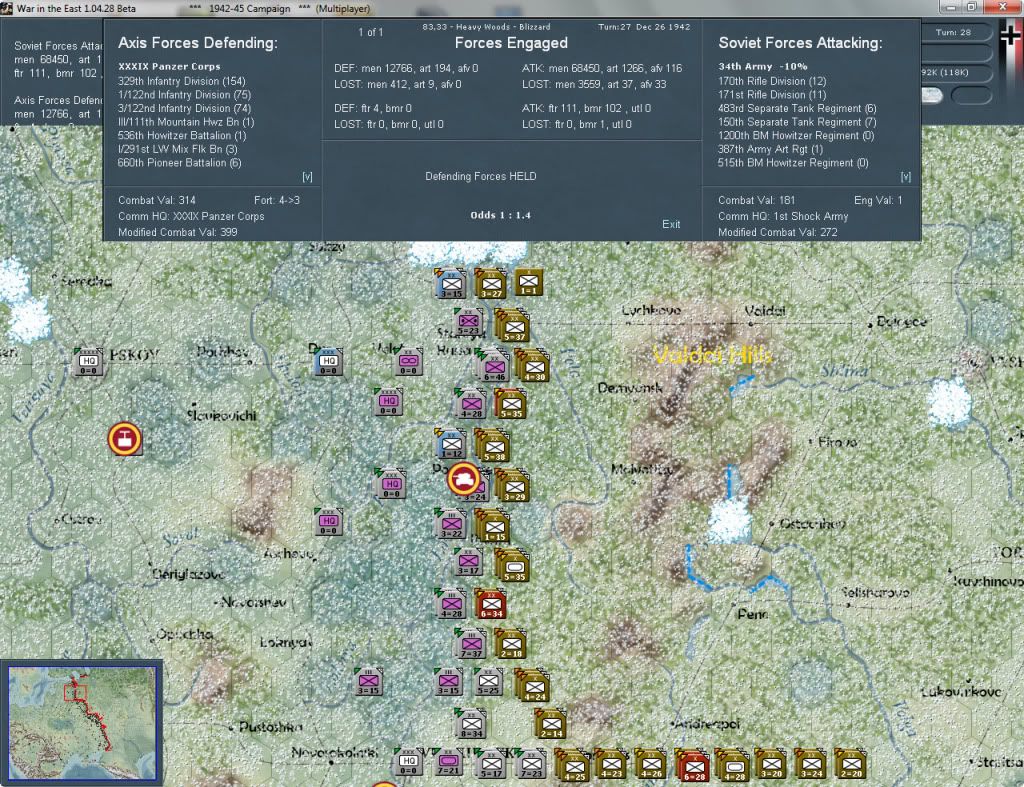The image size is (1024, 787).
Task: Minimize the War in the East window
Action: click(x=950, y=7)
